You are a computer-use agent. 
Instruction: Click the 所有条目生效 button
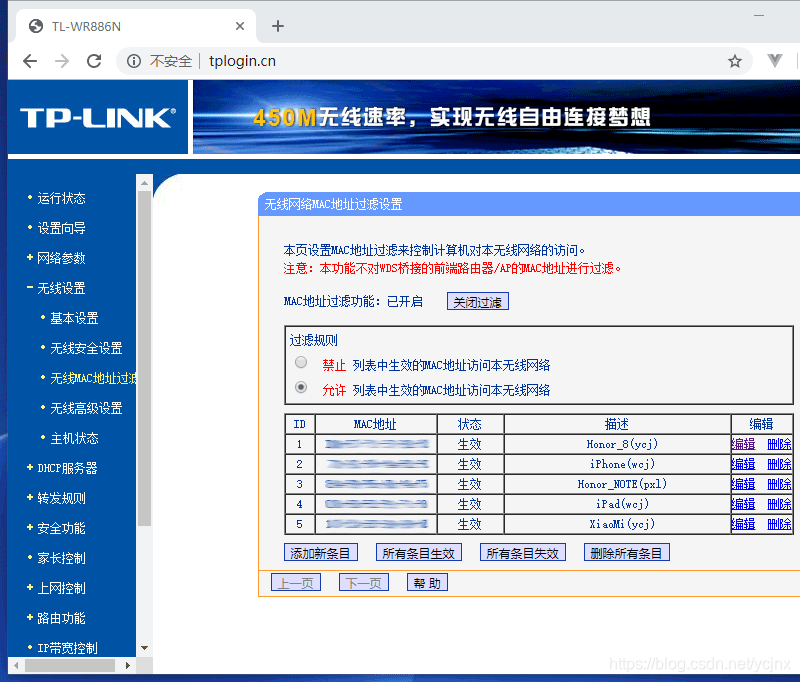pos(418,552)
